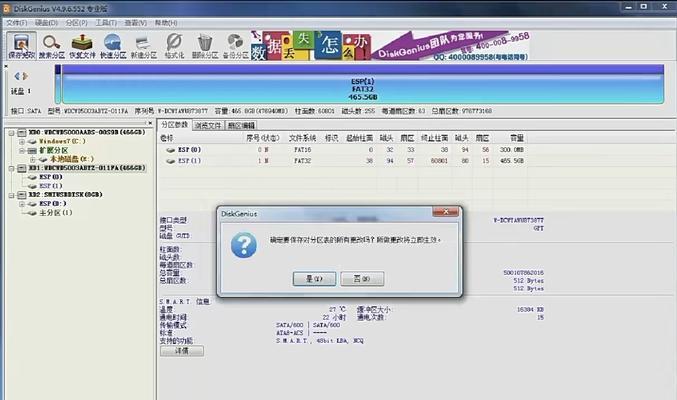Select the 扩展分区 tree item
677x400 pixels.
point(54,151)
